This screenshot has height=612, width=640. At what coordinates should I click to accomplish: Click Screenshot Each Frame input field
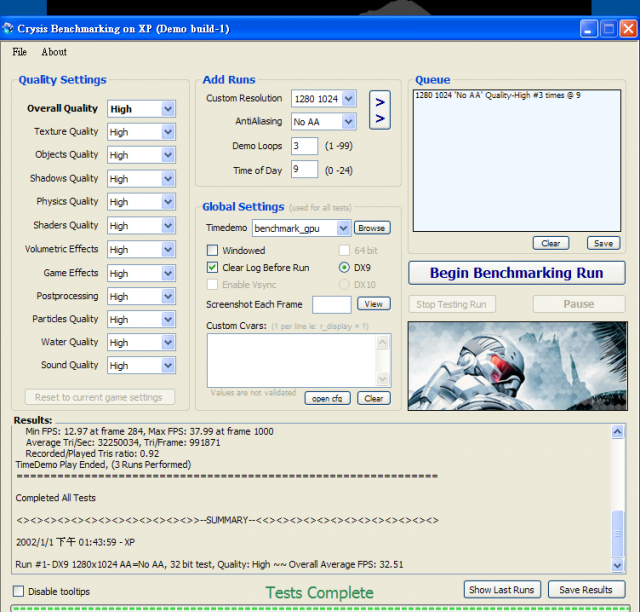point(331,305)
